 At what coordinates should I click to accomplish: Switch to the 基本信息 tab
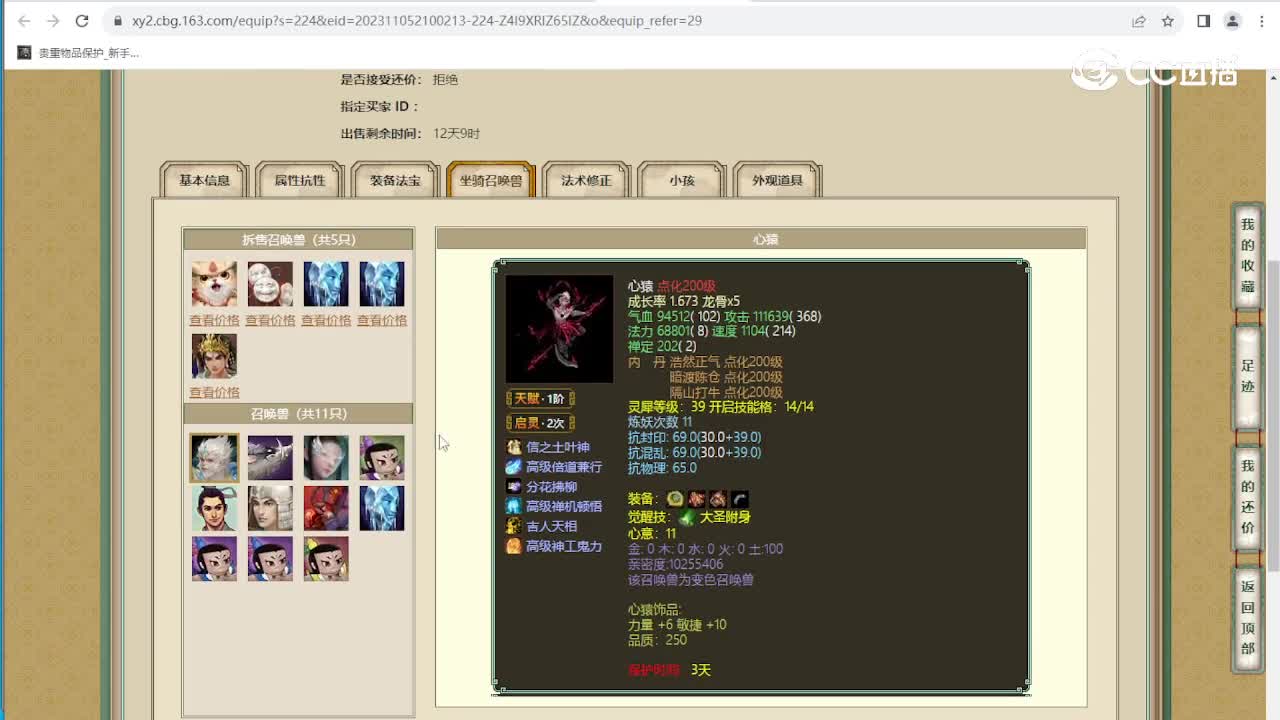tap(204, 181)
